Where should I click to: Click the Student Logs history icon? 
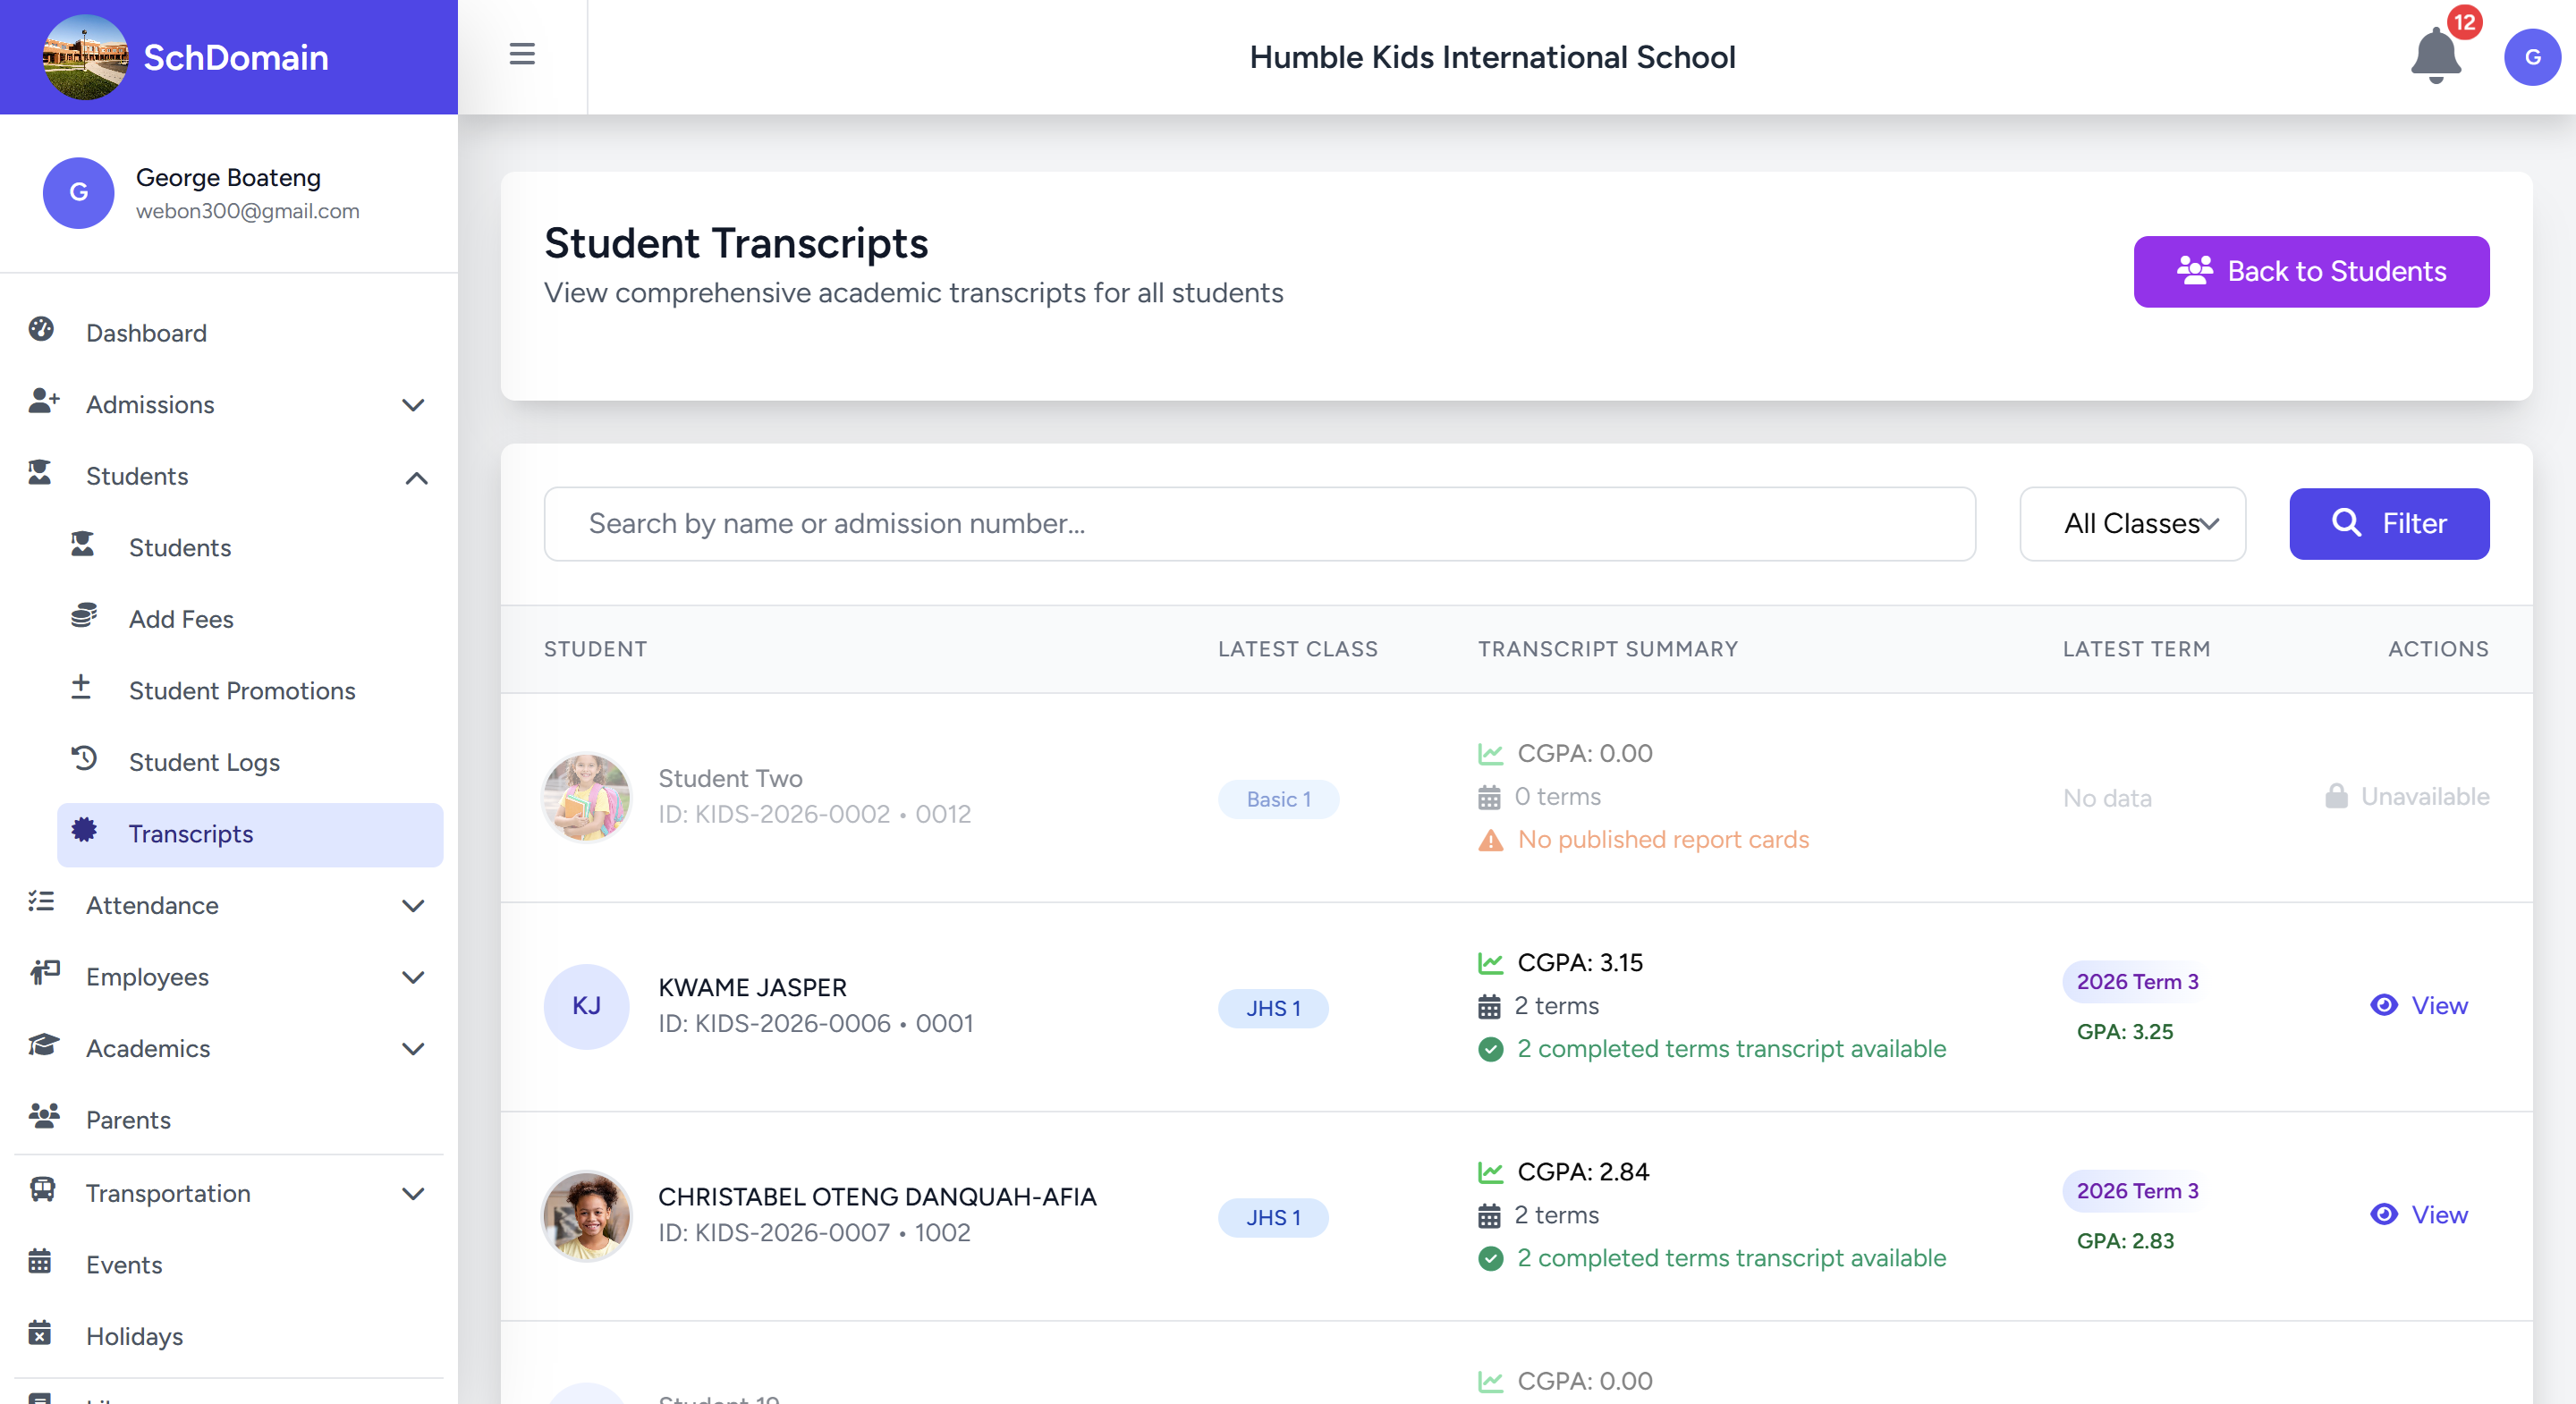point(84,759)
